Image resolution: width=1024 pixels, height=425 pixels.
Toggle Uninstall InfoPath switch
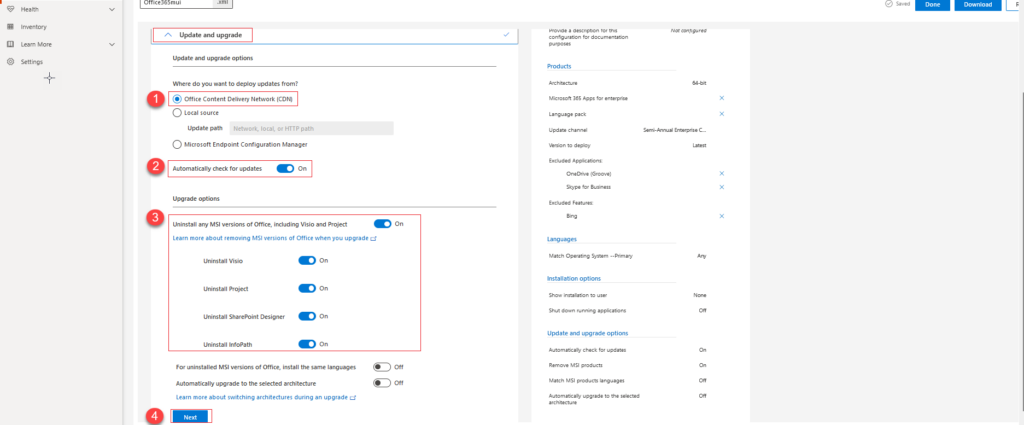(x=307, y=344)
